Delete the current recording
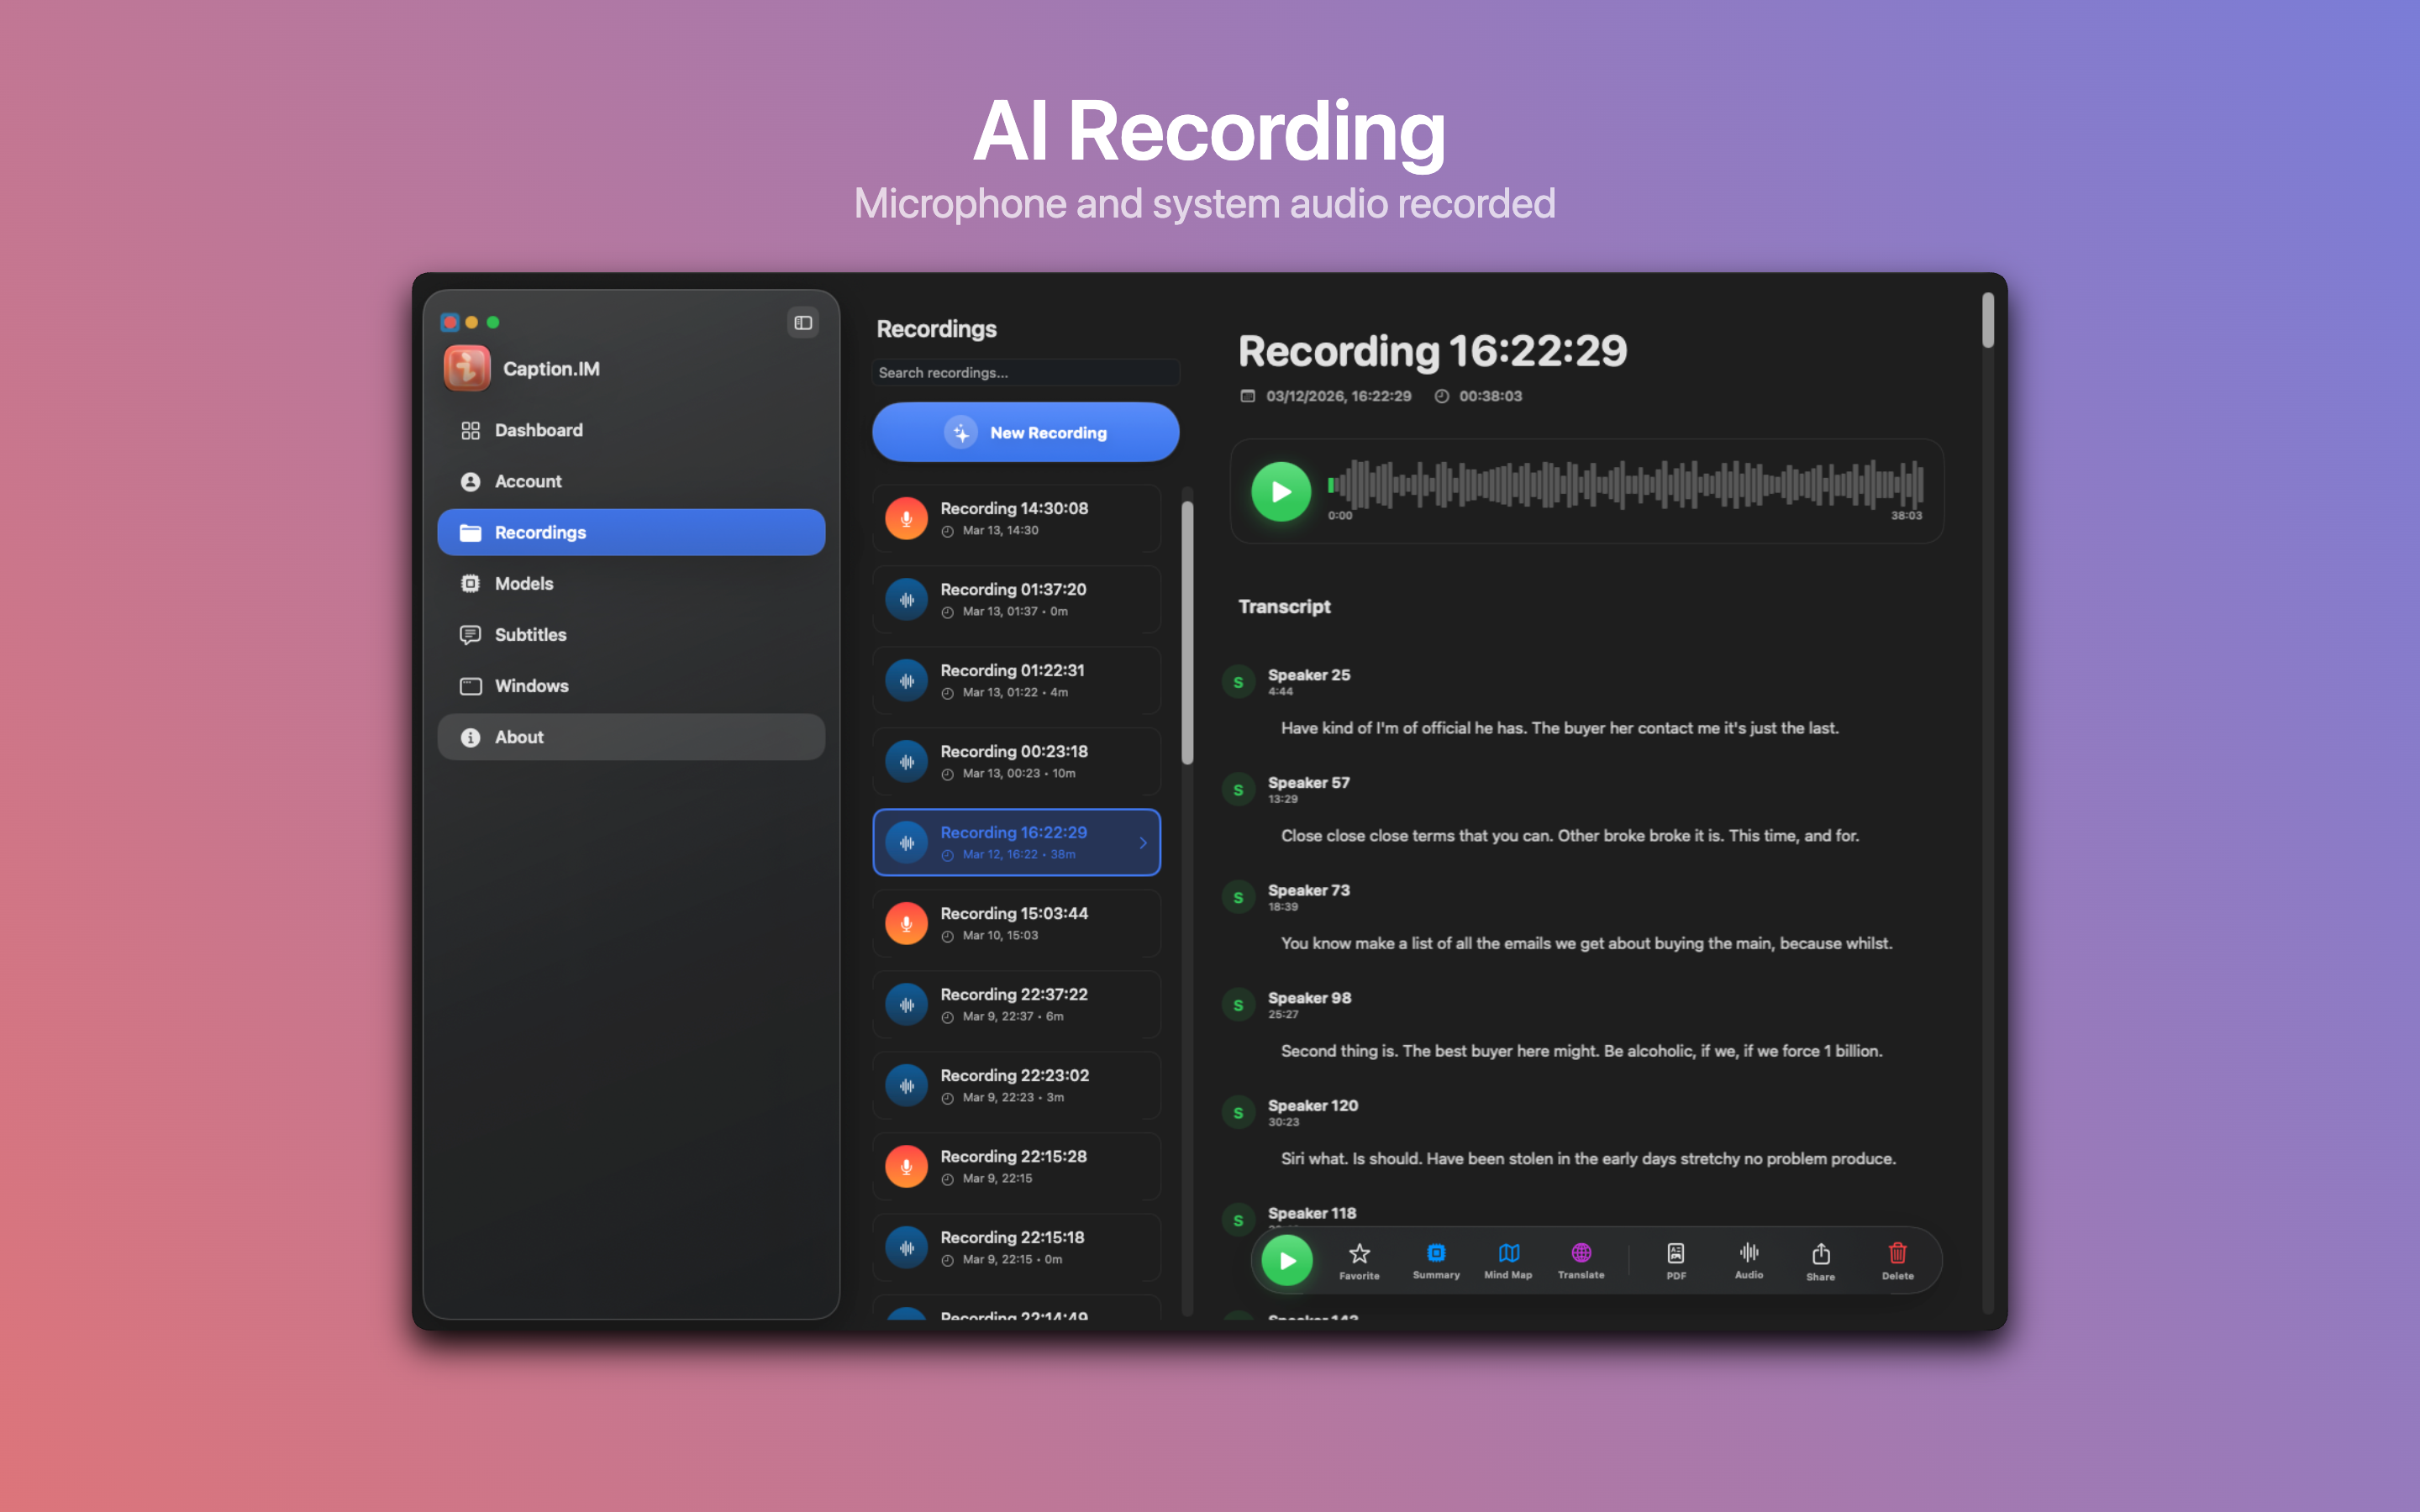The image size is (2420, 1512). 1897,1259
